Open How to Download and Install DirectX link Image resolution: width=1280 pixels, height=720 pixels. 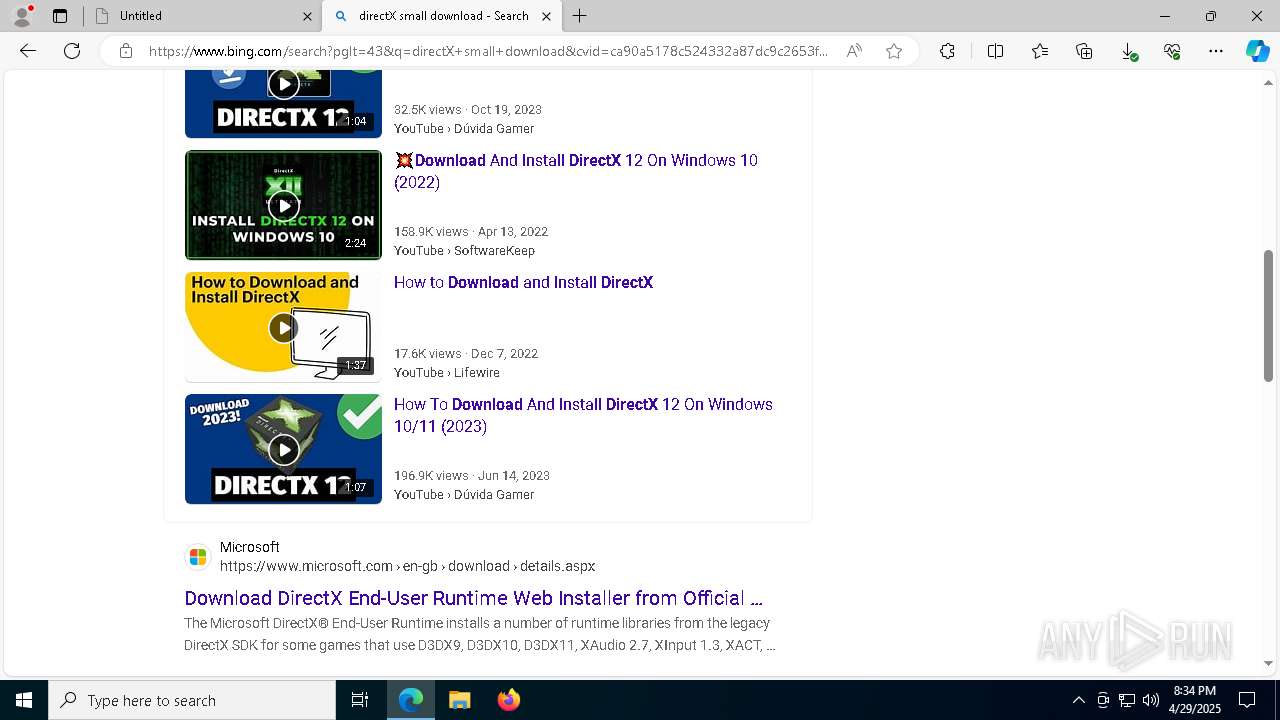click(x=523, y=282)
